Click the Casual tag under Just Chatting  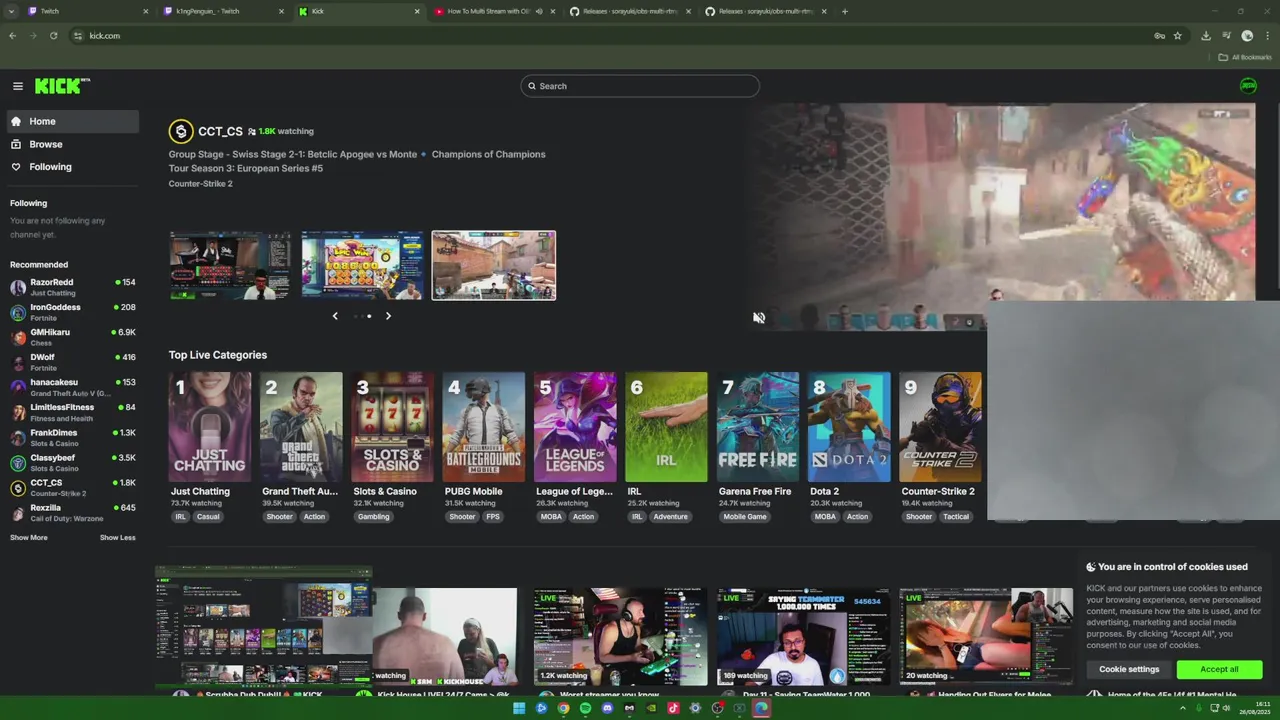pyautogui.click(x=208, y=517)
